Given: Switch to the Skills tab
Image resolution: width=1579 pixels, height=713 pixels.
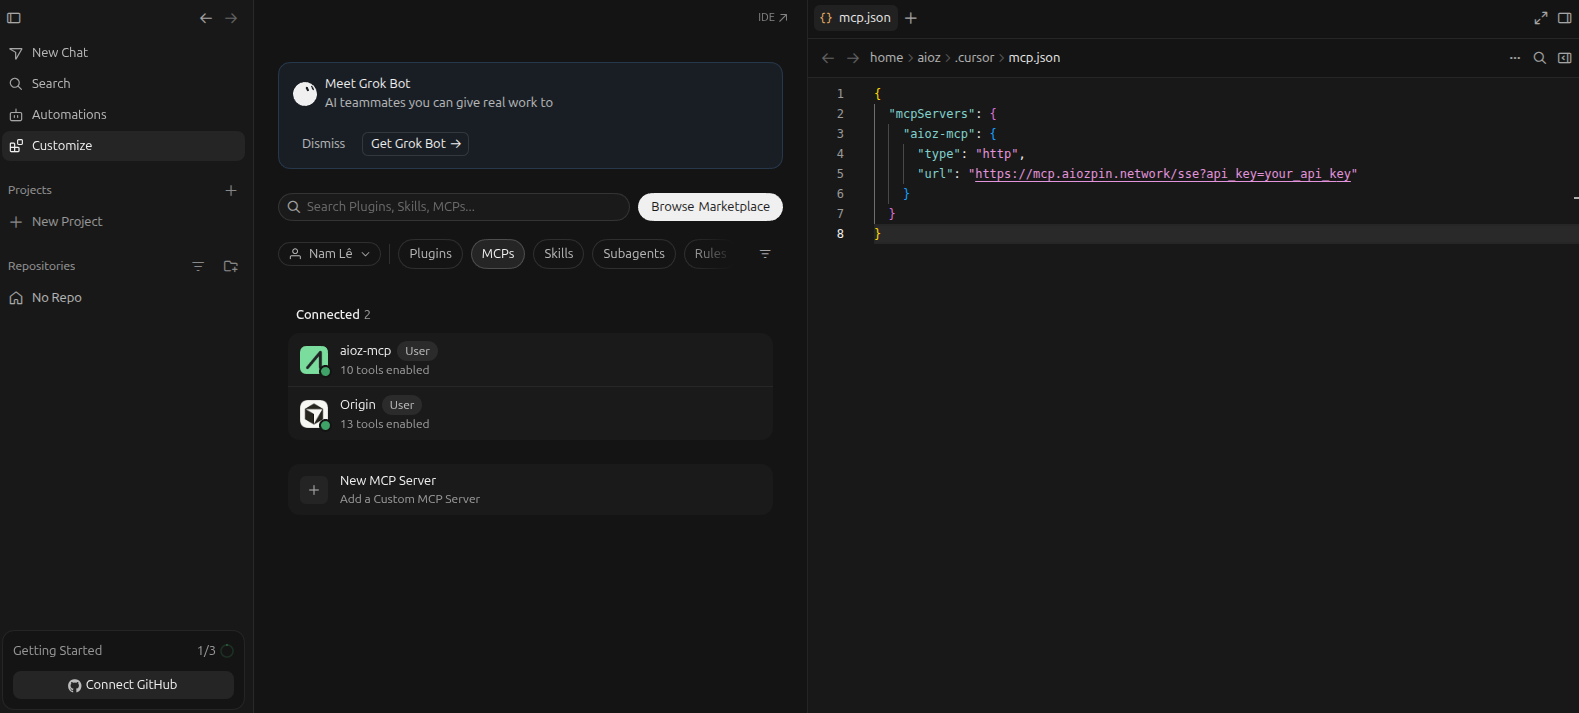Looking at the screenshot, I should (559, 254).
